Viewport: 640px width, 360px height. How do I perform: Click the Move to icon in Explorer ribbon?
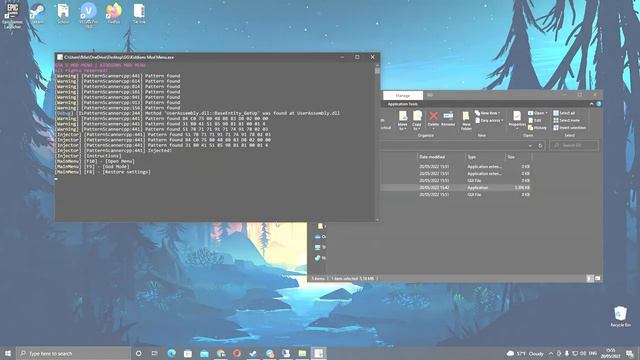[x=402, y=120]
